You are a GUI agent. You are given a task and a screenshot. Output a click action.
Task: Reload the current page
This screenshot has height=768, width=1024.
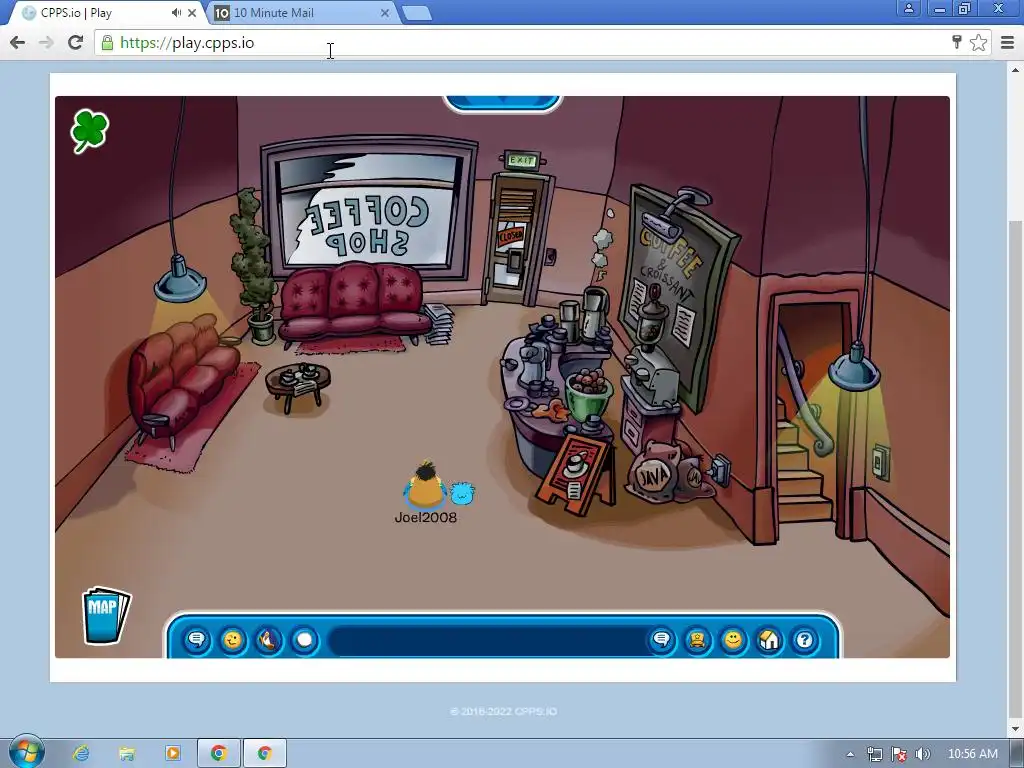(x=76, y=42)
